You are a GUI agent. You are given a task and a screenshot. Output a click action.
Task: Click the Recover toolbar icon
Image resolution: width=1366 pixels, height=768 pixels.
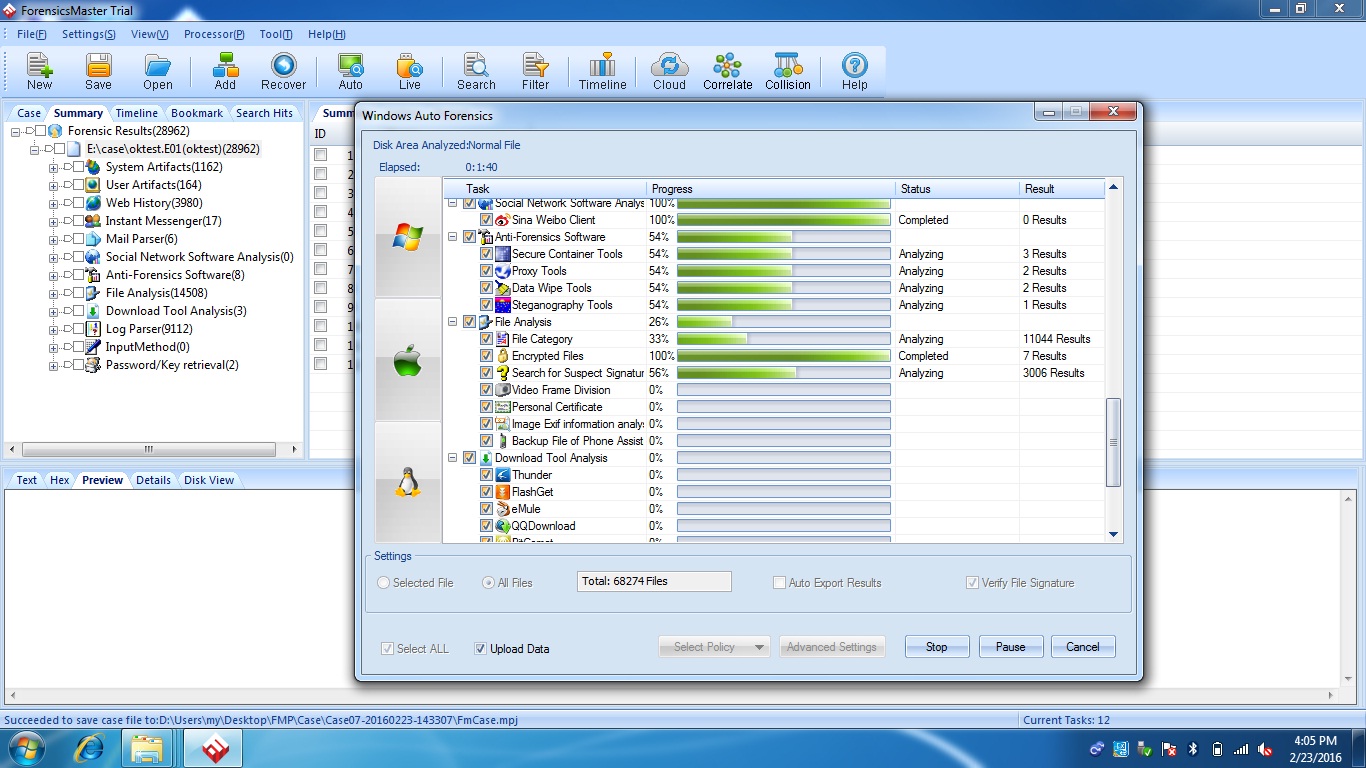[283, 66]
